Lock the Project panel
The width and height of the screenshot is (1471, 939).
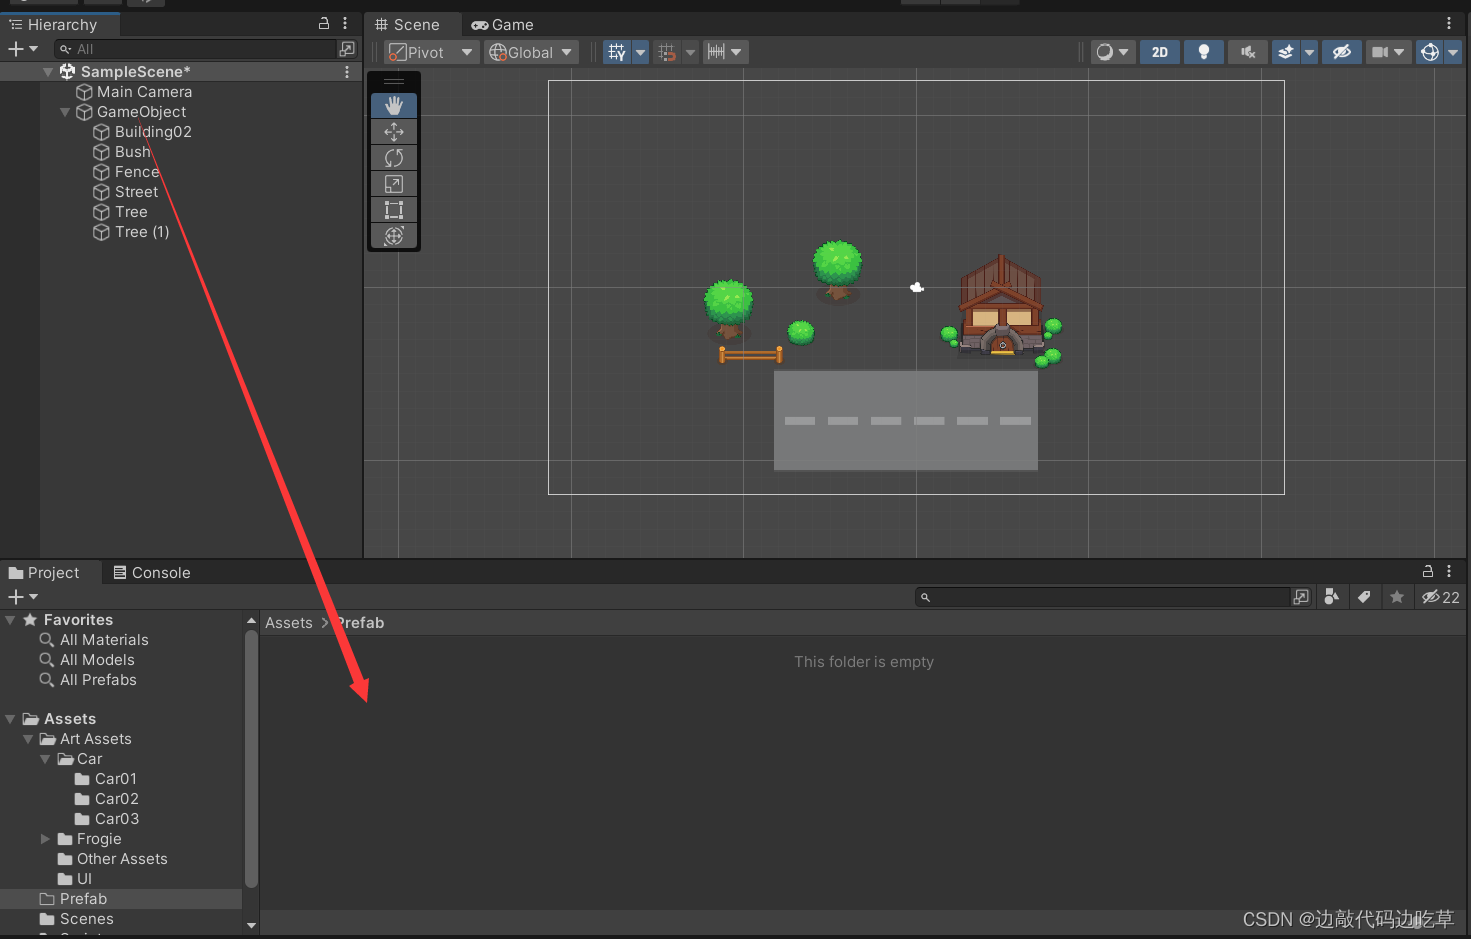pyautogui.click(x=1428, y=571)
